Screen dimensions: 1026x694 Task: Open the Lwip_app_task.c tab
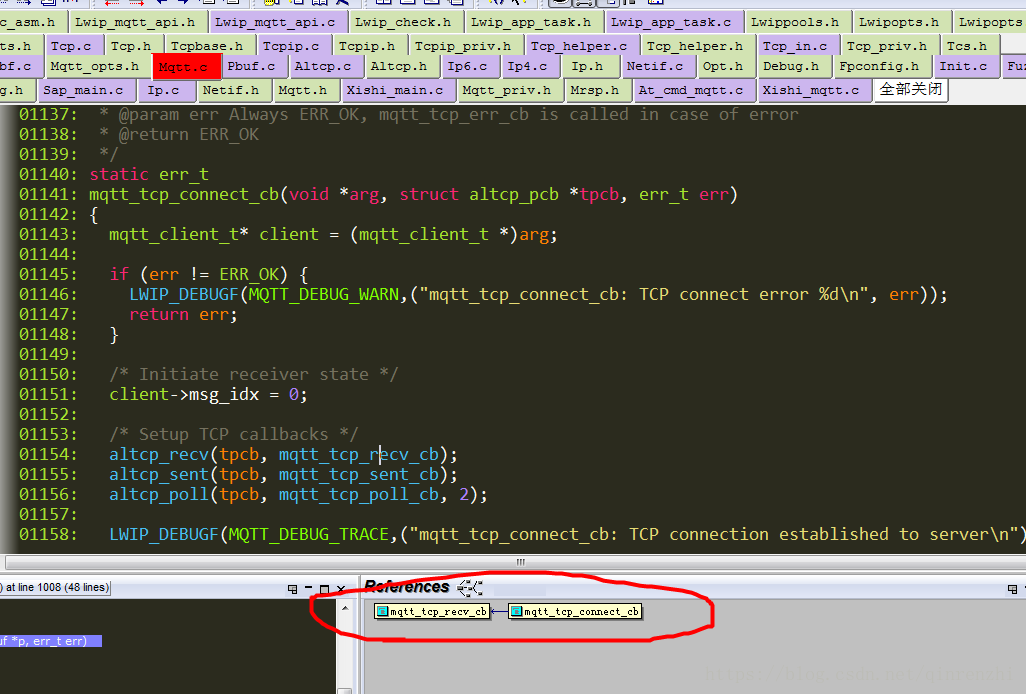tap(674, 22)
